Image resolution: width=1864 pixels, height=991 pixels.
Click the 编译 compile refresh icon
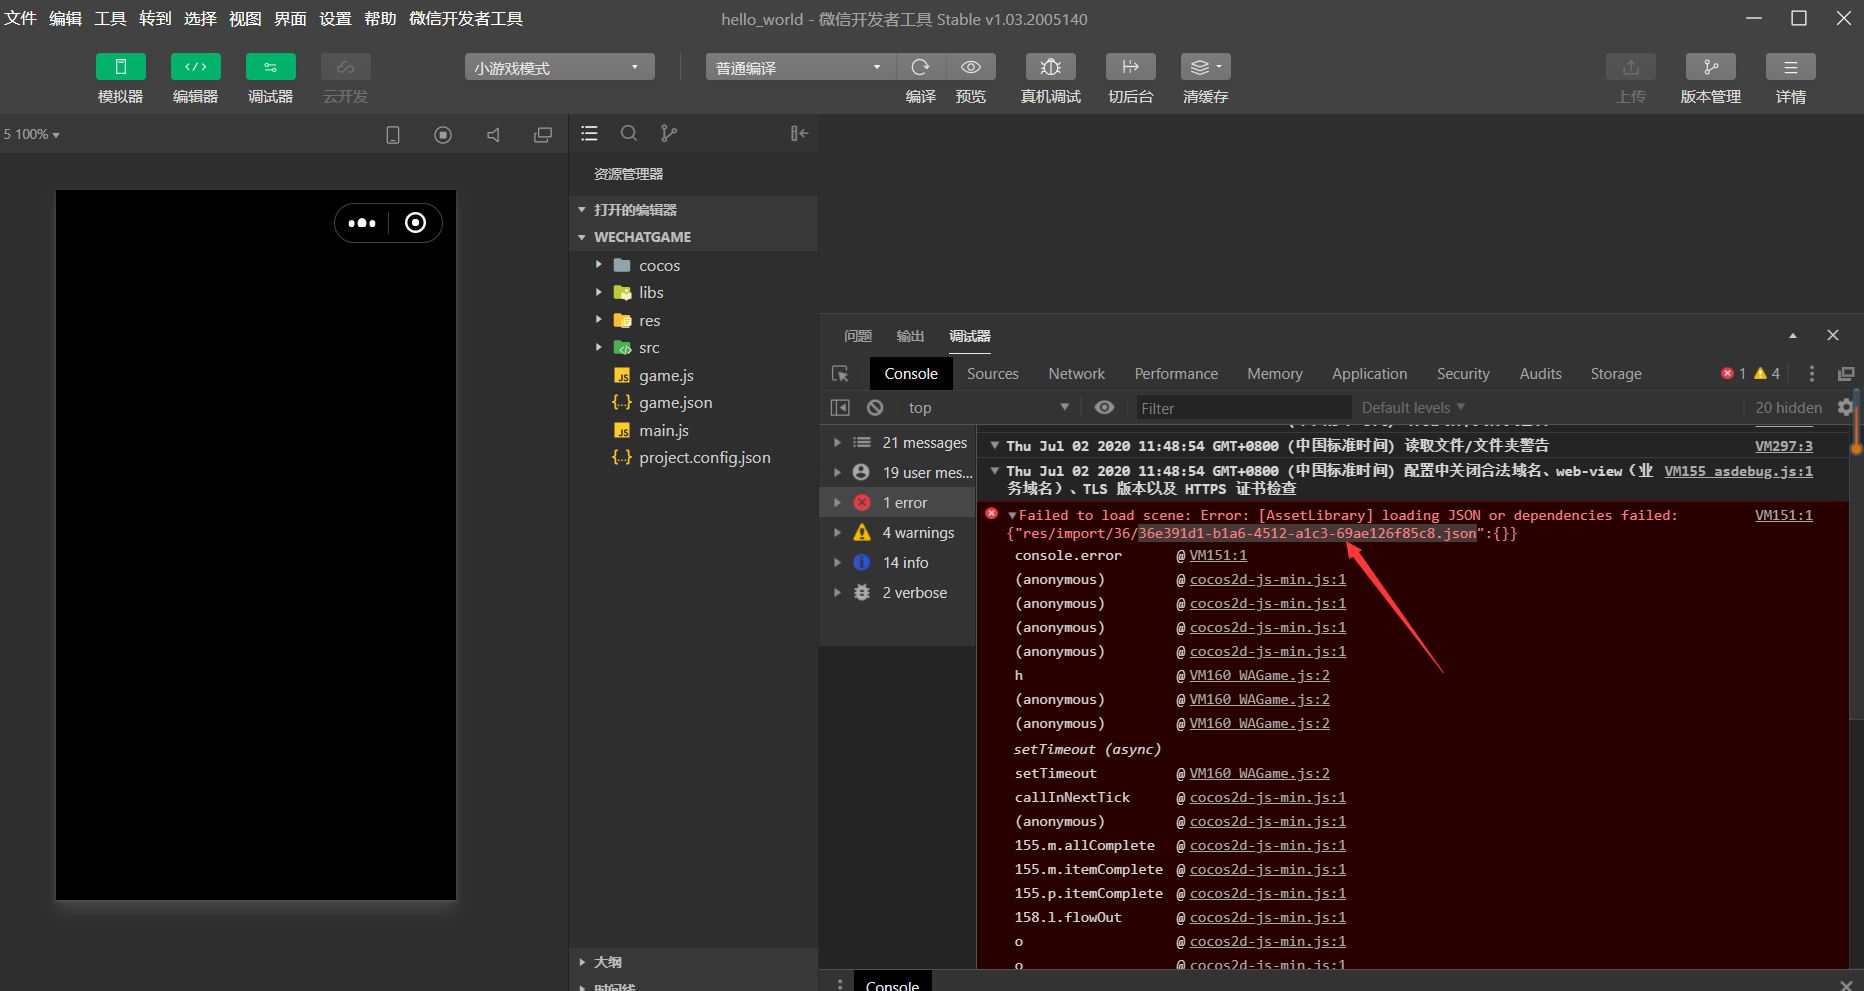(x=920, y=67)
